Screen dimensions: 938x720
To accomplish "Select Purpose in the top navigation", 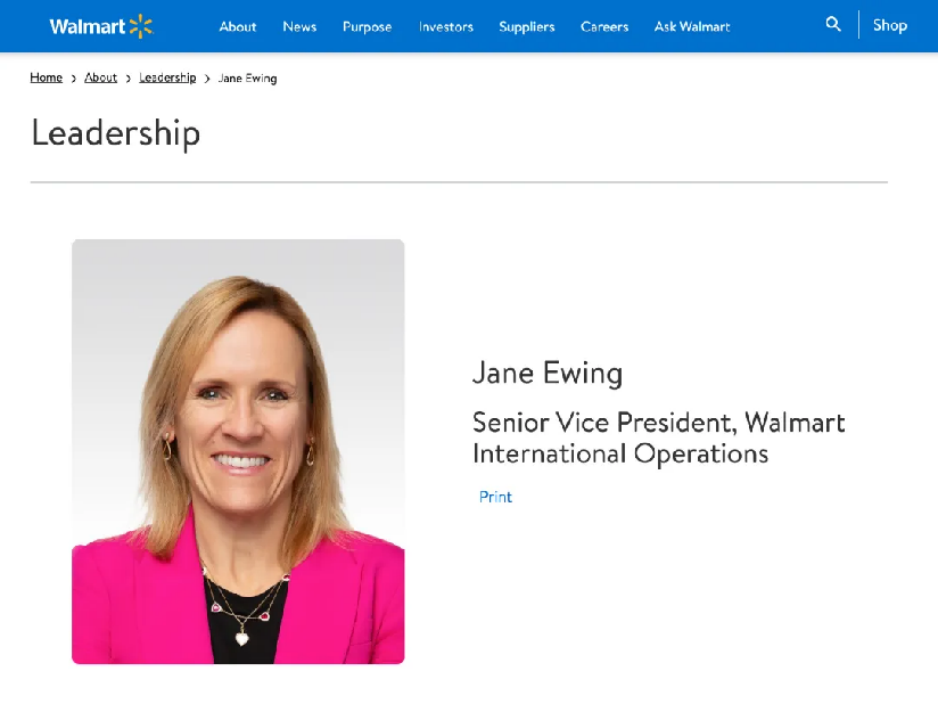I will click(x=367, y=27).
